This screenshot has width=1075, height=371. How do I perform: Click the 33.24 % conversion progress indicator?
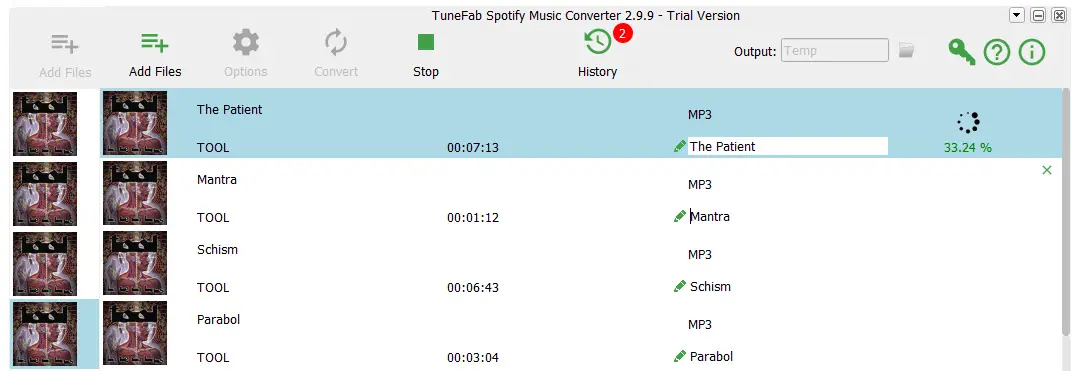967,147
